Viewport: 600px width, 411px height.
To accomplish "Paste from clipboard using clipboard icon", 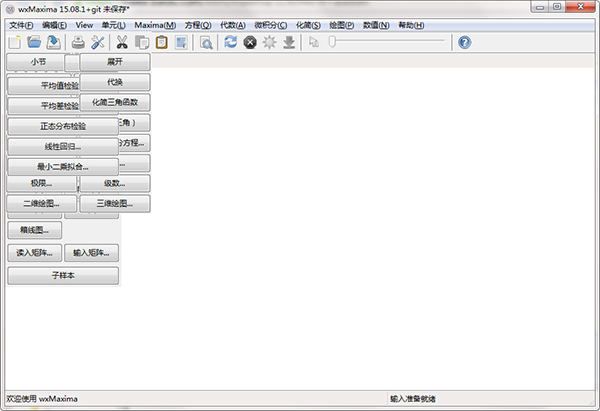I will coord(161,42).
